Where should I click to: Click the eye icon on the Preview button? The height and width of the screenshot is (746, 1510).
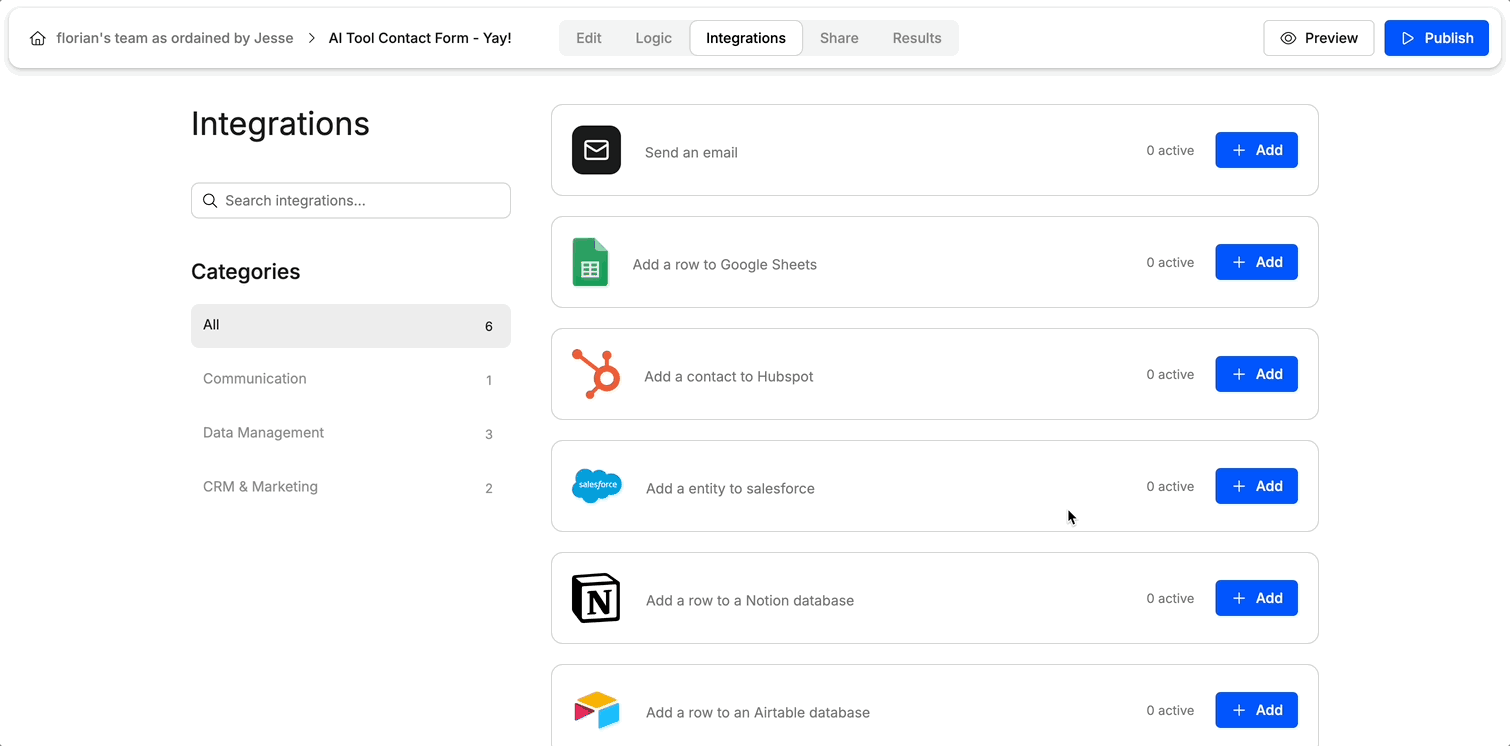tap(1289, 37)
